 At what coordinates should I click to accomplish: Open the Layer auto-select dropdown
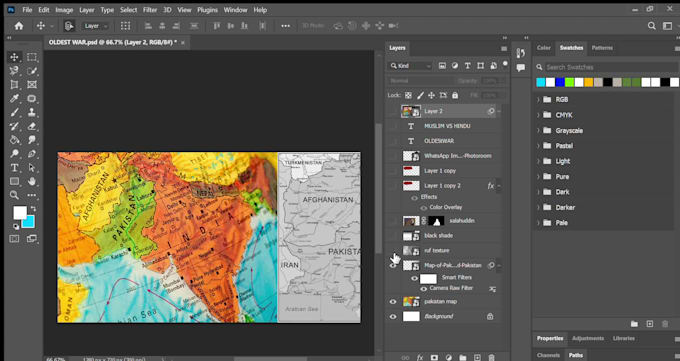click(x=95, y=26)
